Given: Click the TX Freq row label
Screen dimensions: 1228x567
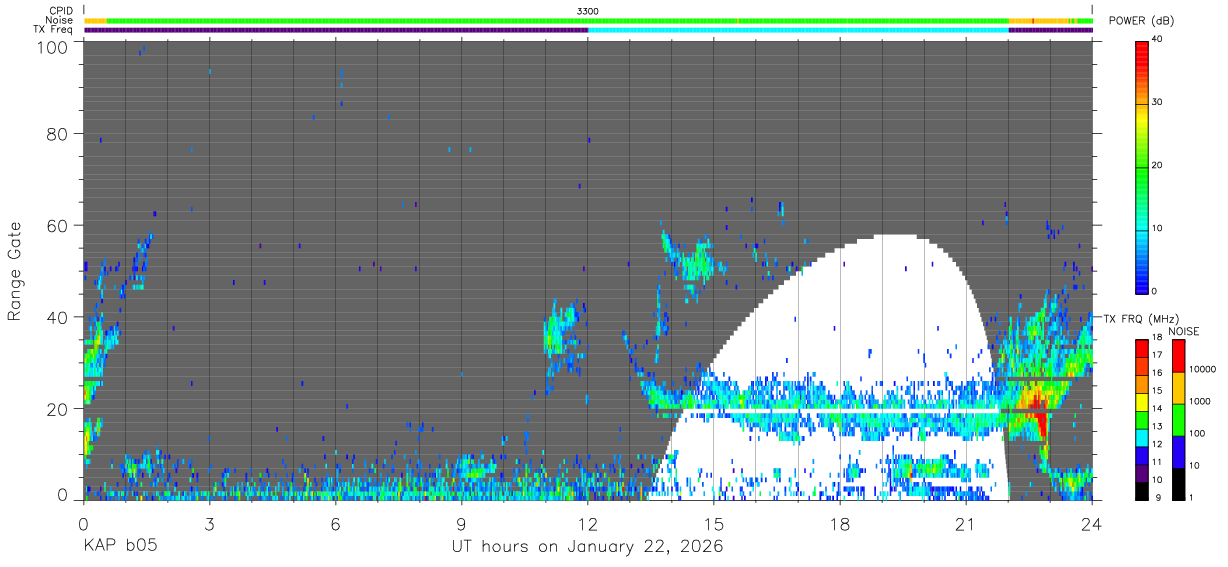Looking at the screenshot, I should (x=54, y=30).
